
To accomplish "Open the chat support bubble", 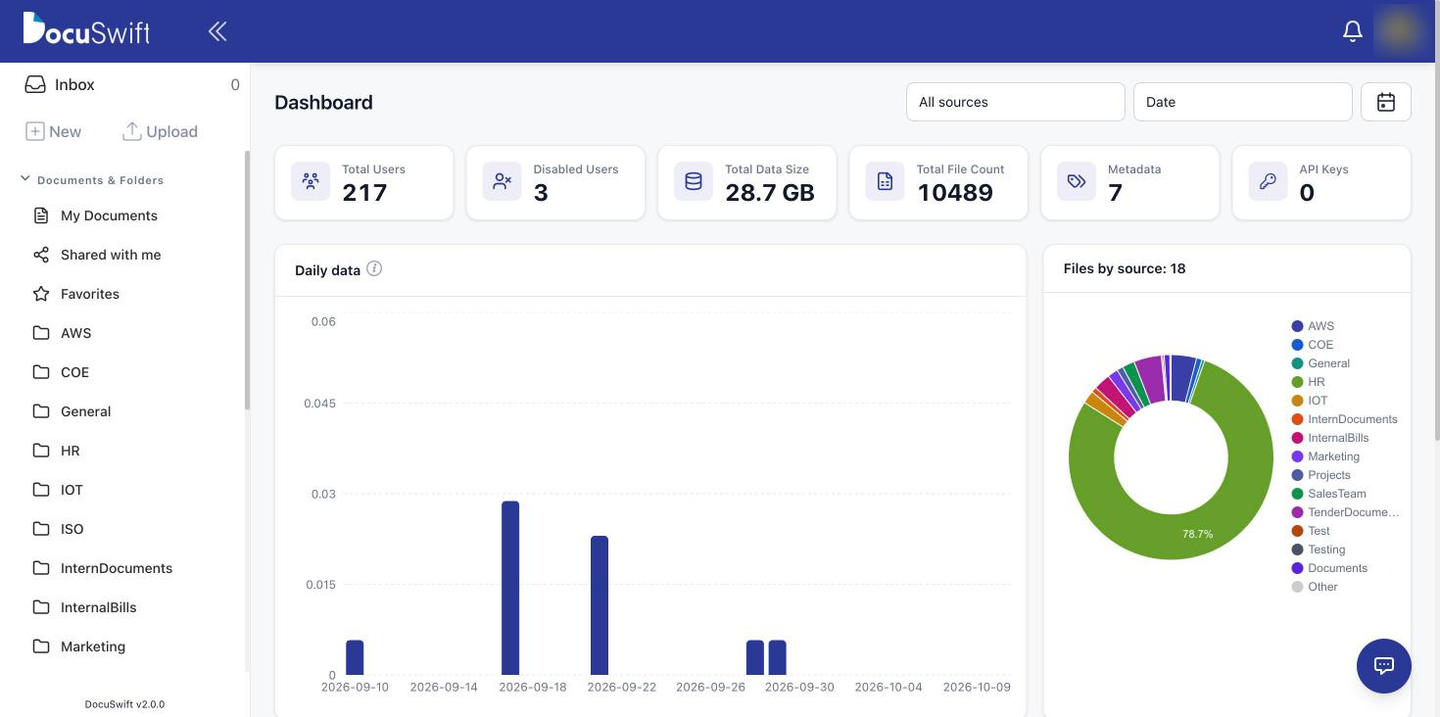I will click(x=1384, y=666).
